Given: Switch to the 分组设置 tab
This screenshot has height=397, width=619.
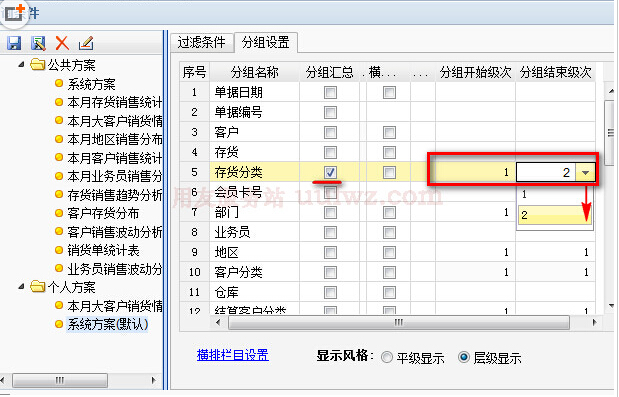Looking at the screenshot, I should (x=266, y=42).
